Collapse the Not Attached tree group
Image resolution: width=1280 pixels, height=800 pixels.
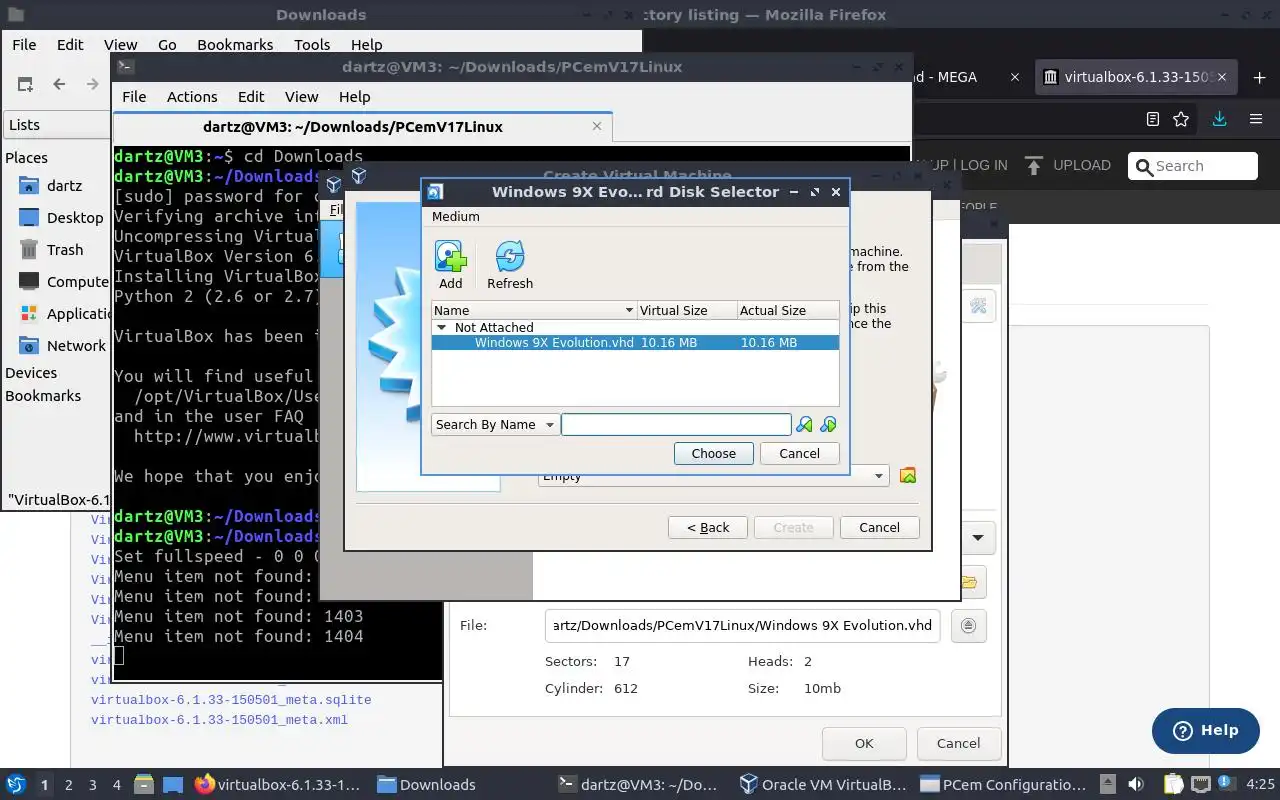(442, 328)
